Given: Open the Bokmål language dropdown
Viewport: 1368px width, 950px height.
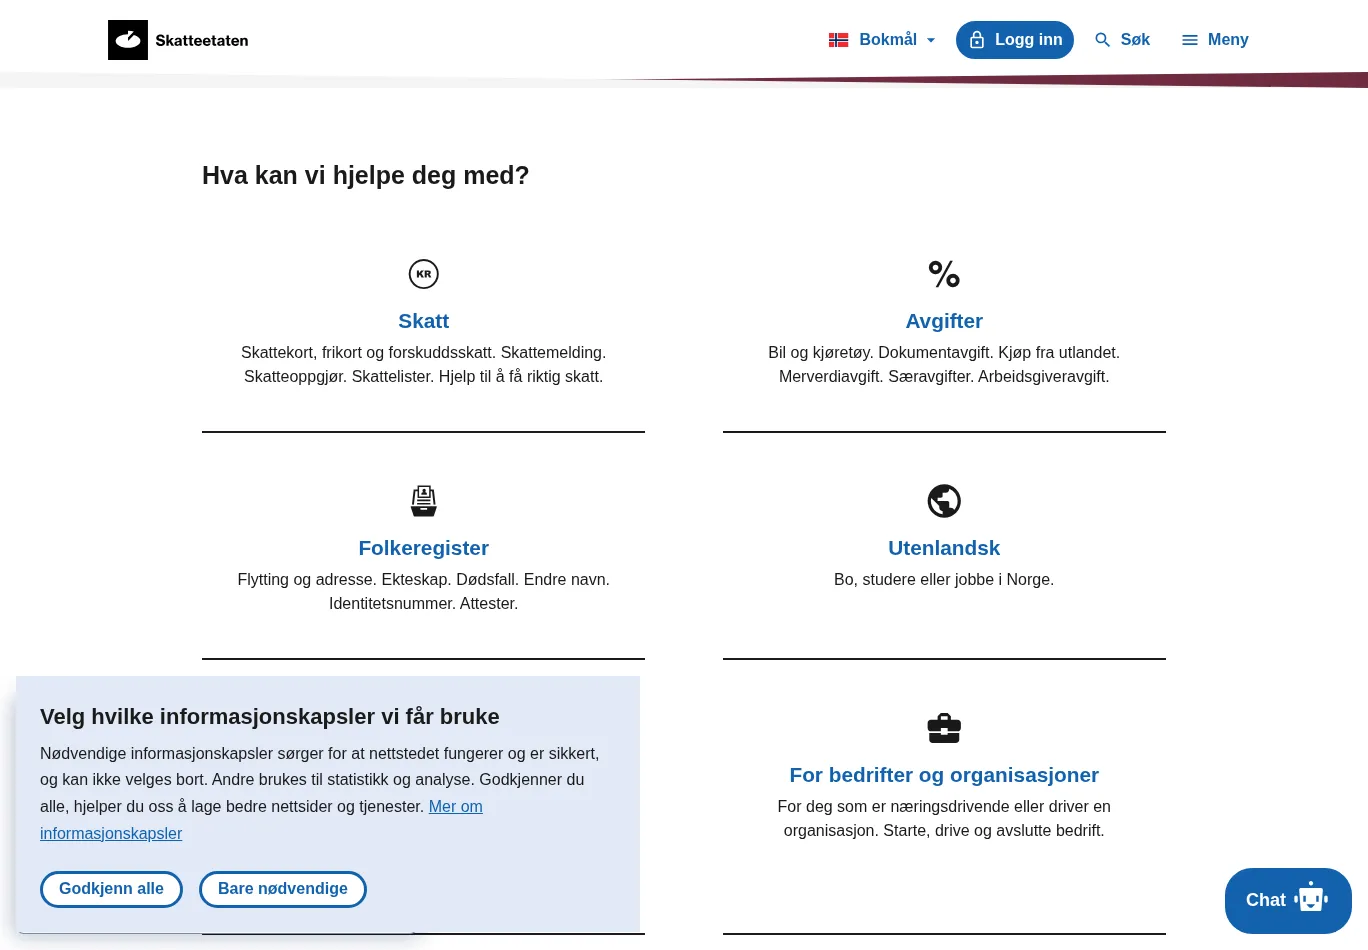Looking at the screenshot, I should 887,40.
